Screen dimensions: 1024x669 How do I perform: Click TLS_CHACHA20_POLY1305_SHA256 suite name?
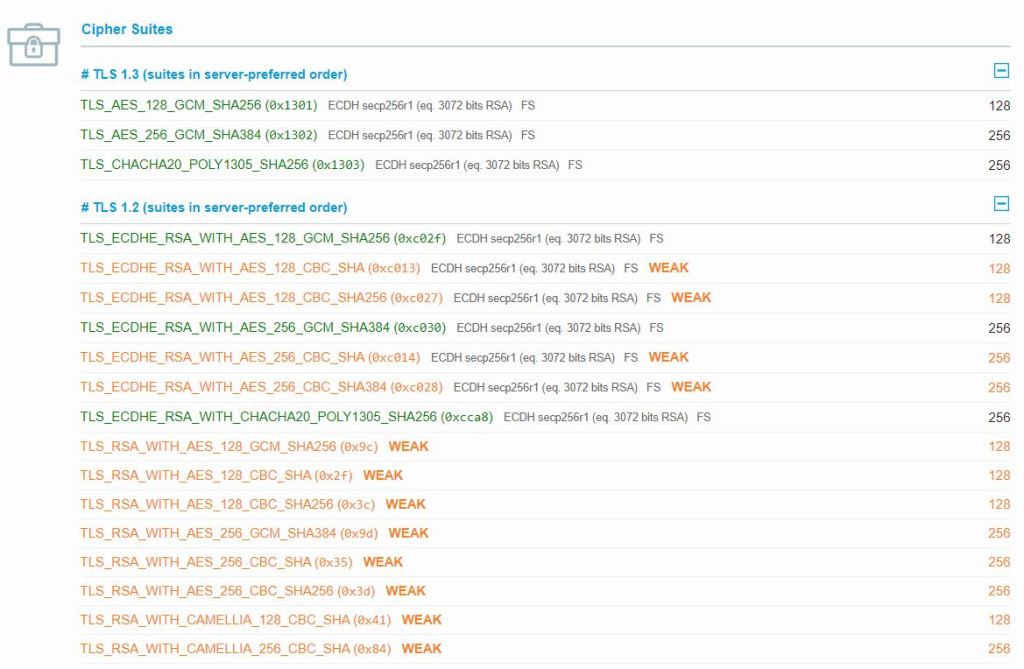pyautogui.click(x=222, y=164)
